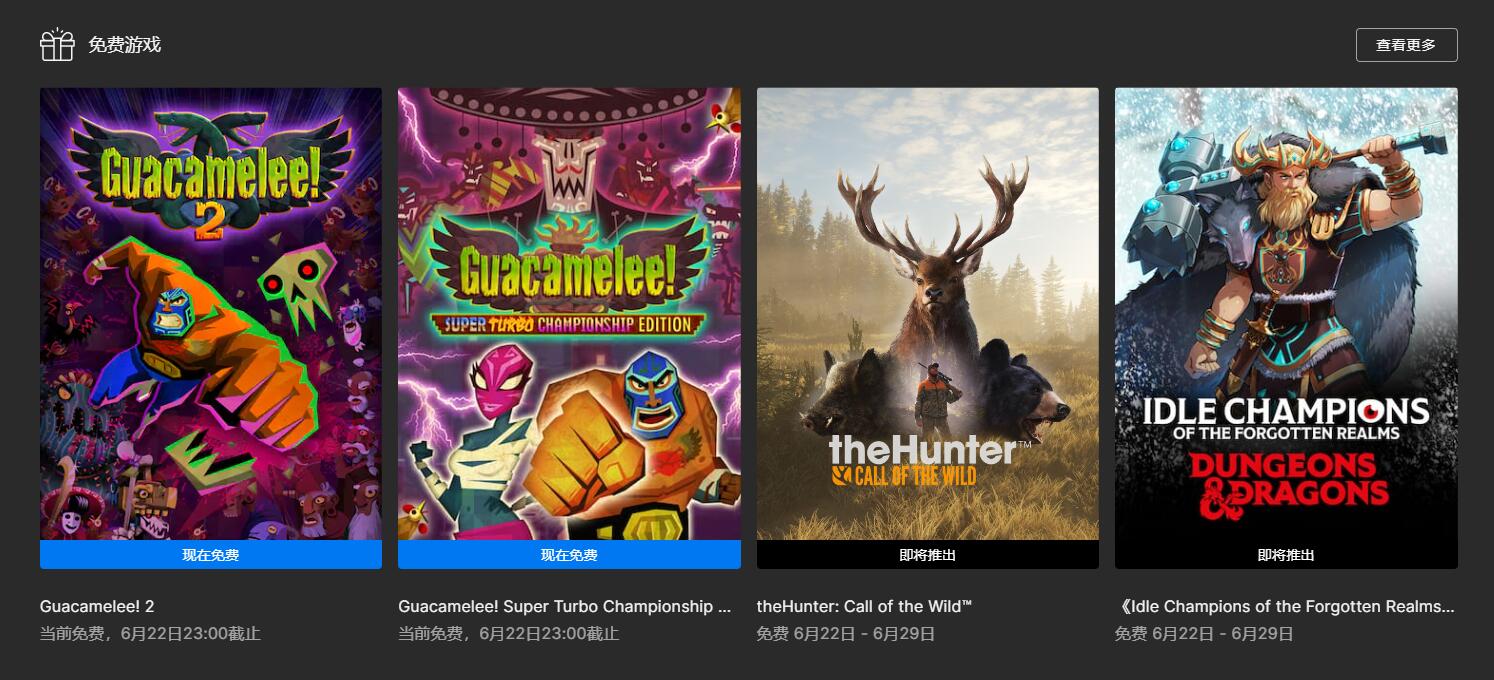Click 即将推出 banner under theHunter
This screenshot has height=680, width=1494.
[928, 555]
